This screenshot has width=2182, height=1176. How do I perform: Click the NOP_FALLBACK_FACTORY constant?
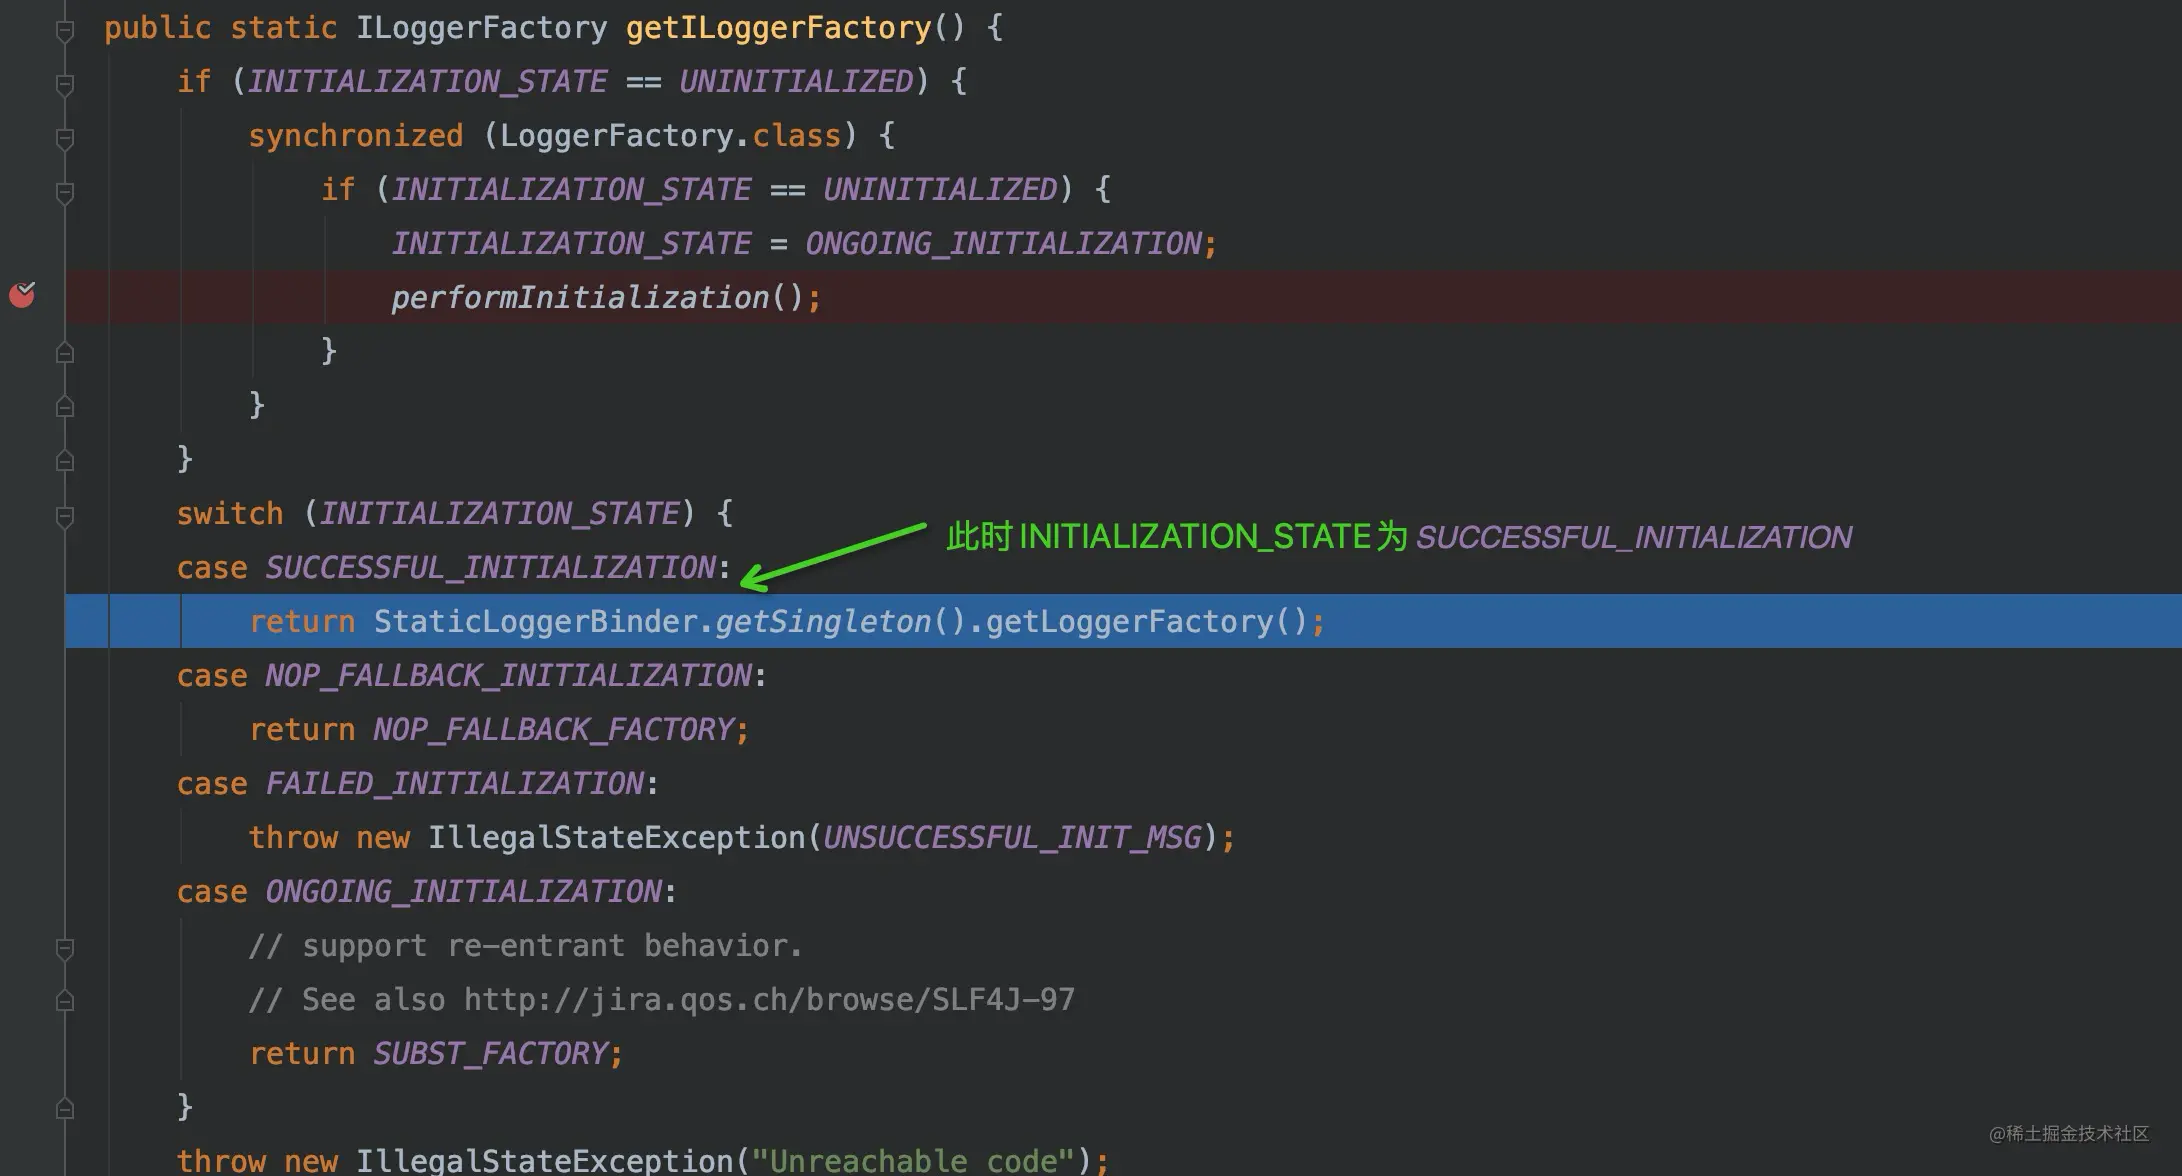[x=554, y=730]
